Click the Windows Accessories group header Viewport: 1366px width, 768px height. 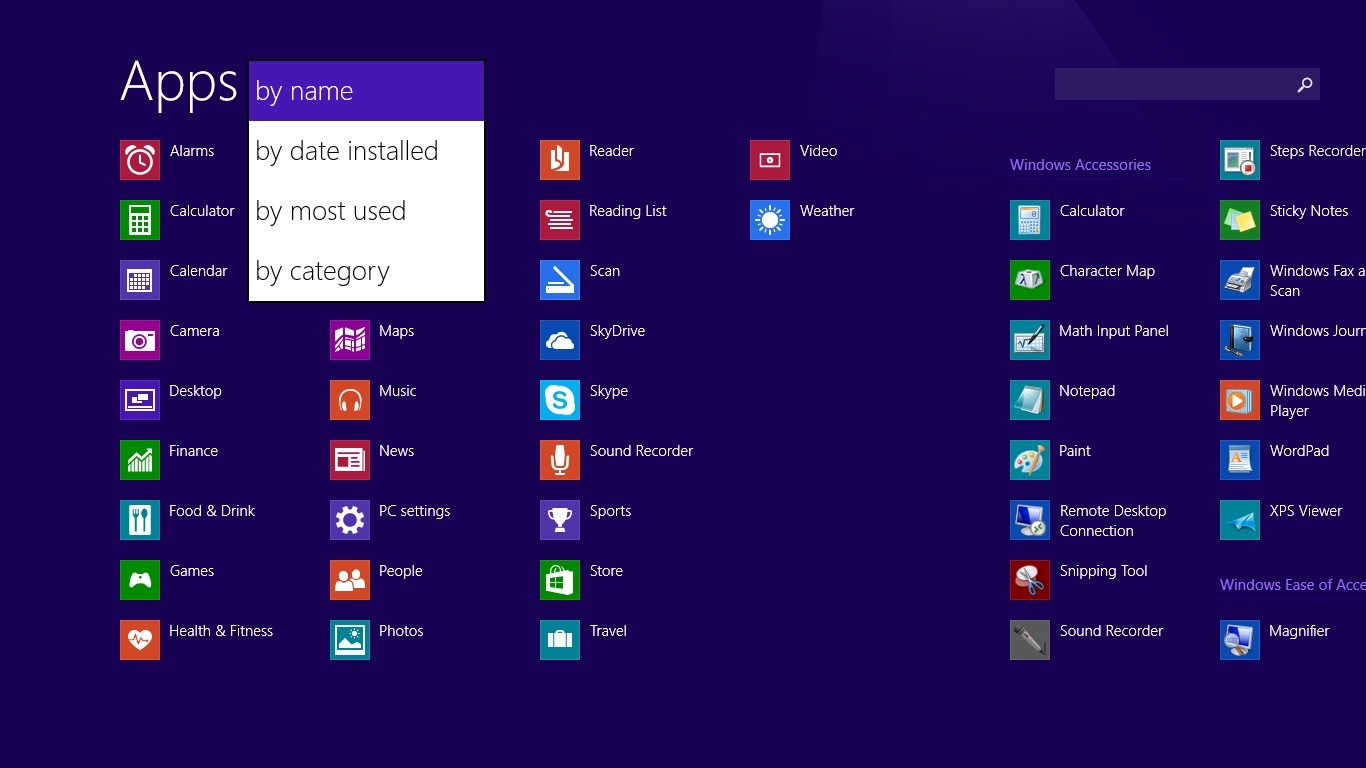coord(1080,165)
